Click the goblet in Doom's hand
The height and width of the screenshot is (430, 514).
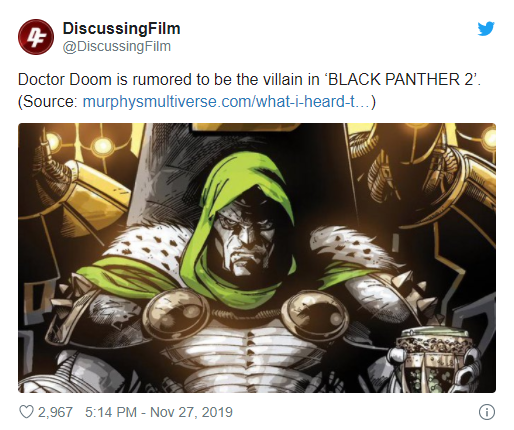[433, 358]
